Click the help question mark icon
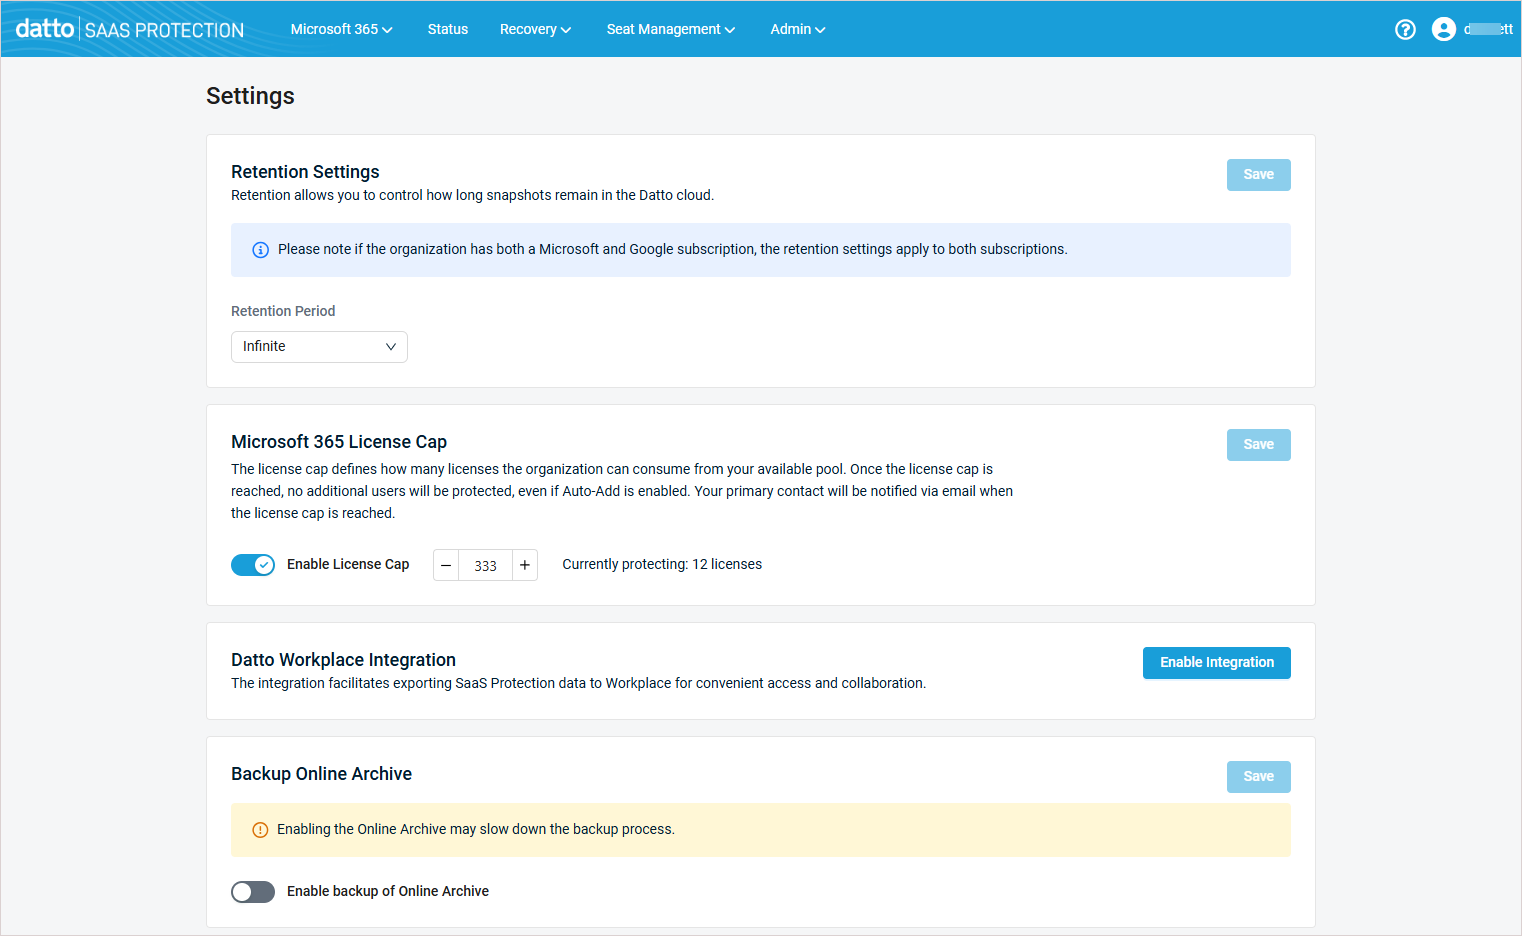The image size is (1522, 936). click(1405, 29)
